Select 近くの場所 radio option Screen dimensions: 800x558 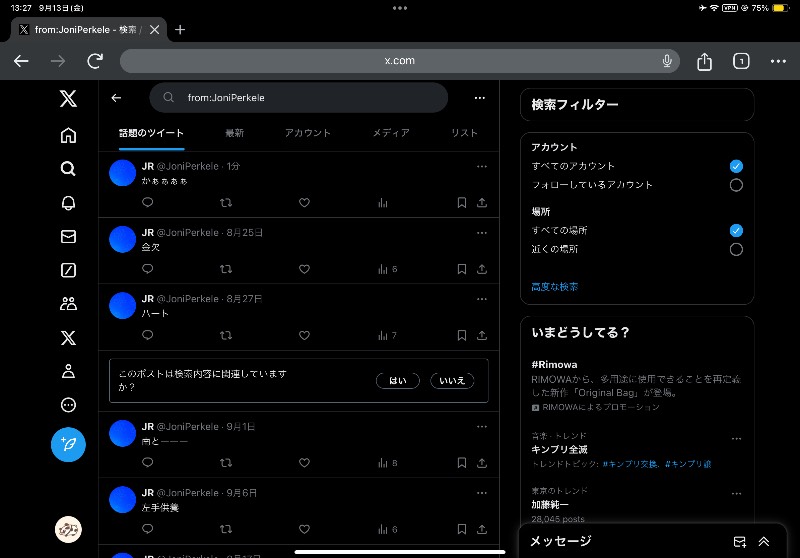(736, 249)
